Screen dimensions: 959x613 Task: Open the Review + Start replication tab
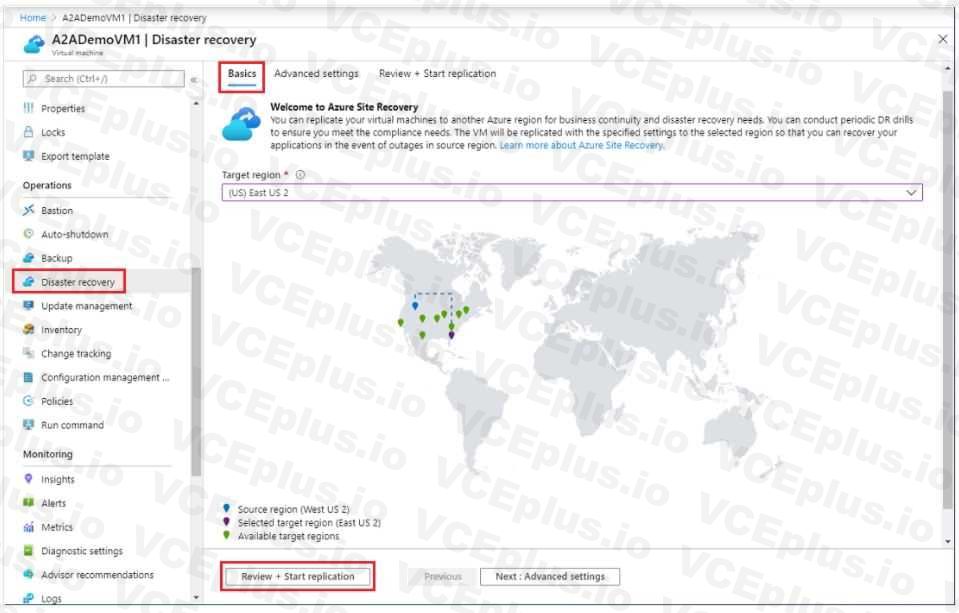tap(437, 73)
